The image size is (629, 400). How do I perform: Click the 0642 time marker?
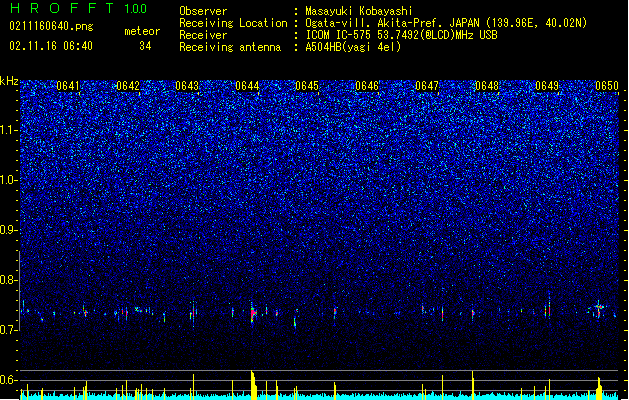pos(128,86)
